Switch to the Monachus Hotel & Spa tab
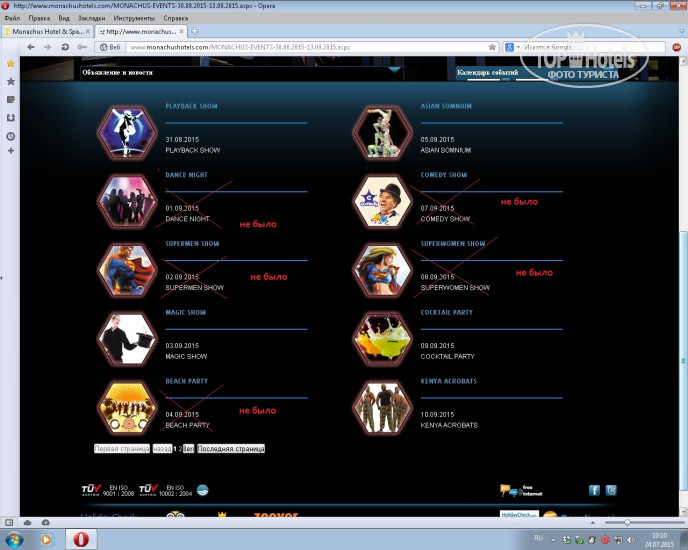 tap(48, 32)
